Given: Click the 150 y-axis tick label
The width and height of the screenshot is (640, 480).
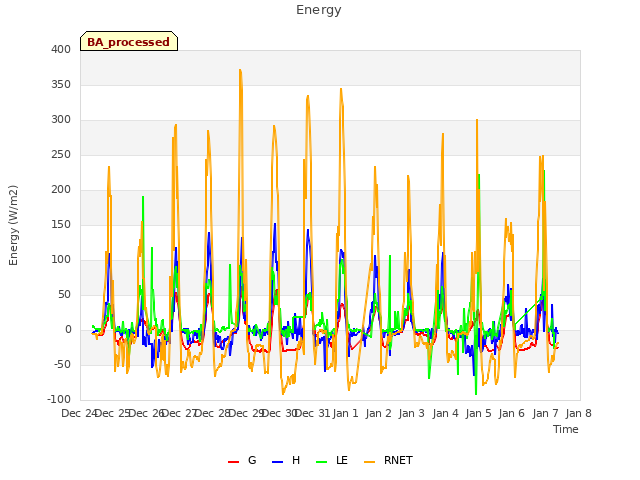Looking at the screenshot, I should (x=61, y=224).
